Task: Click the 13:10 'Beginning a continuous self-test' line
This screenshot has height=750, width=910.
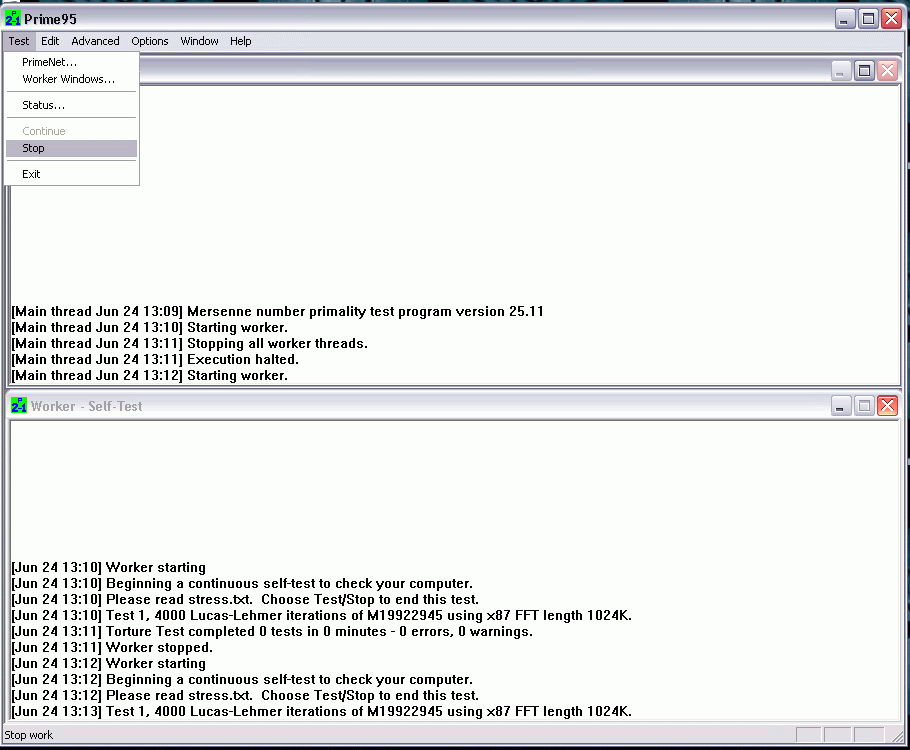Action: [x=242, y=583]
